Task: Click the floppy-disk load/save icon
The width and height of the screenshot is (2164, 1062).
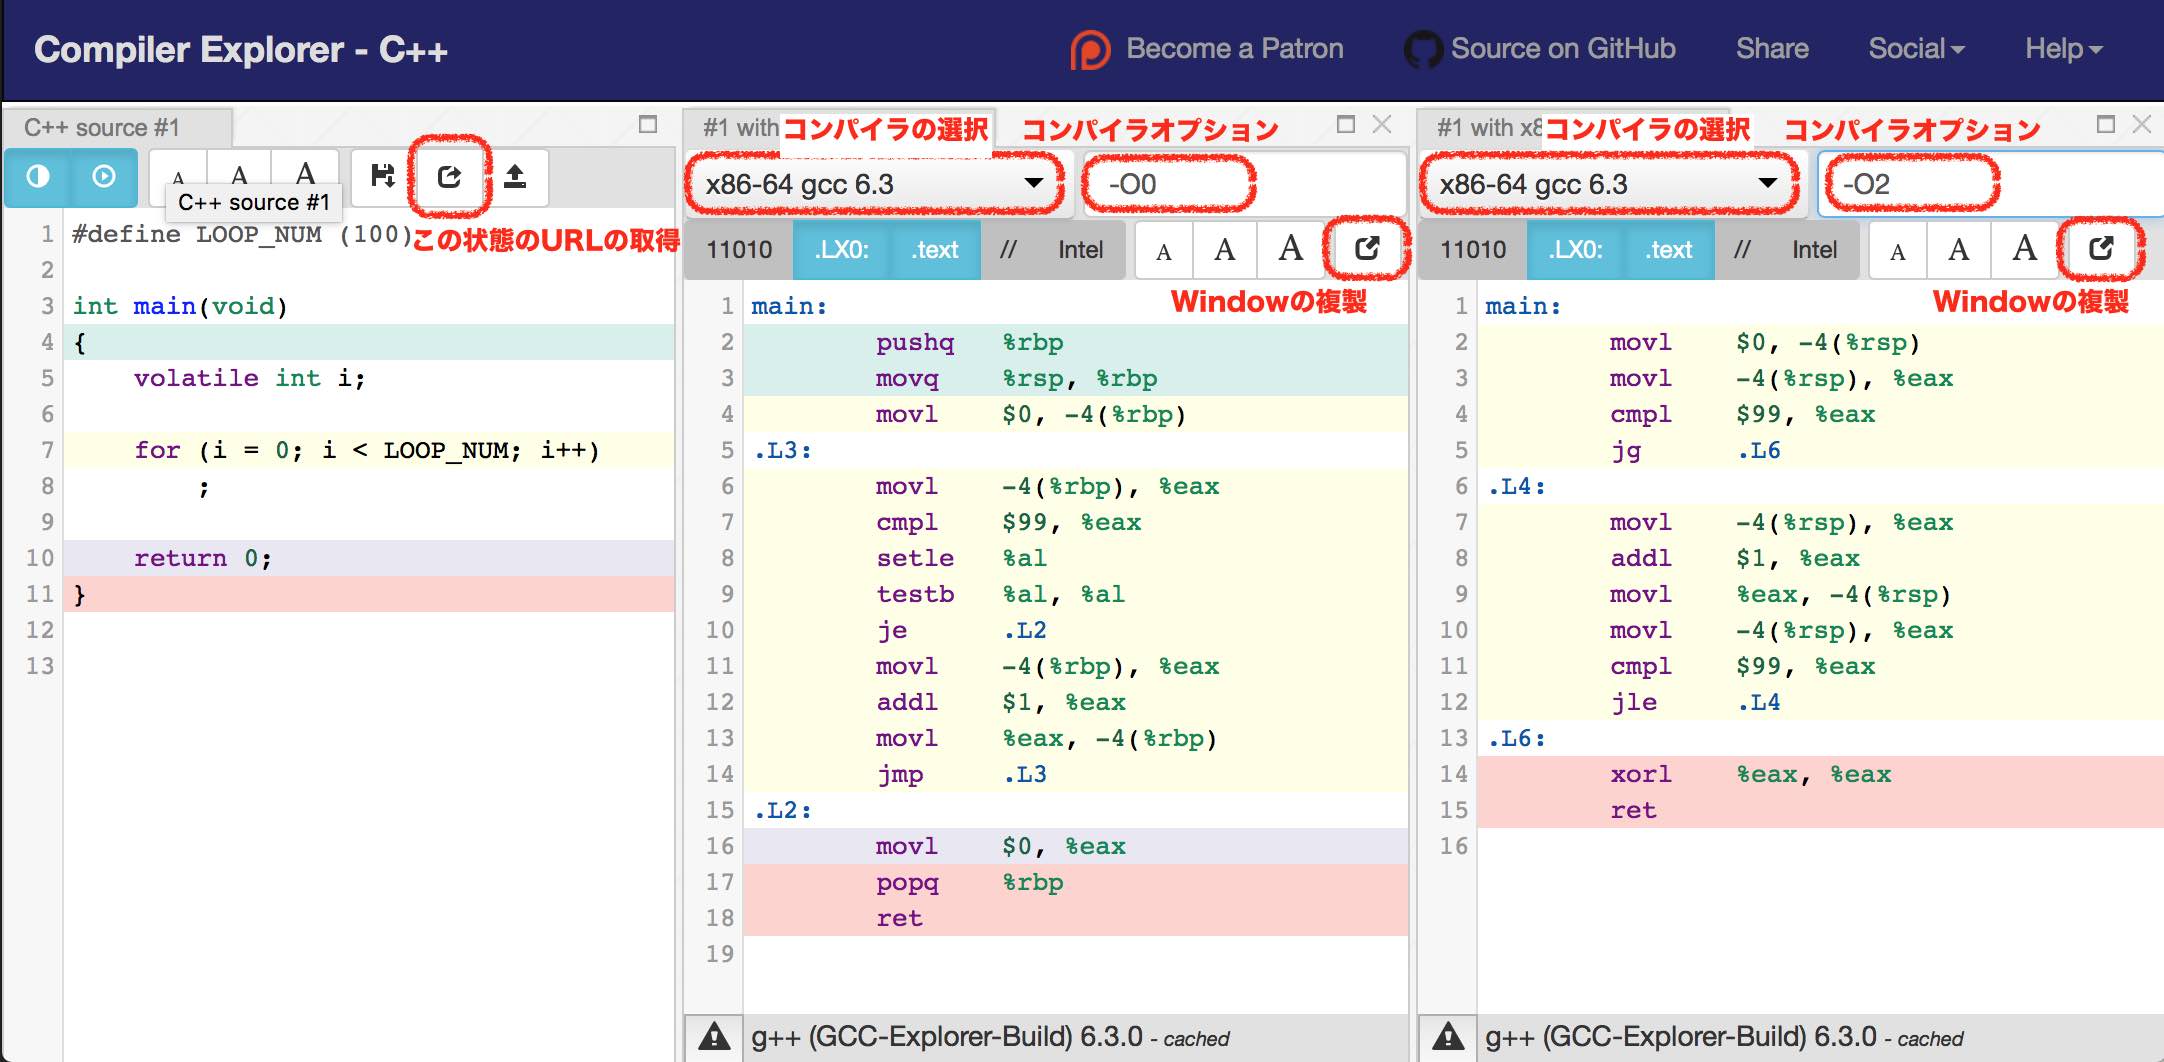Action: pos(382,177)
